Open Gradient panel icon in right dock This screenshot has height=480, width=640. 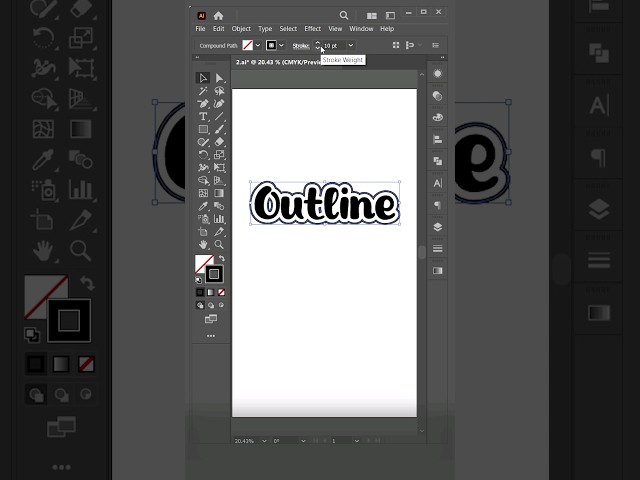coord(438,271)
